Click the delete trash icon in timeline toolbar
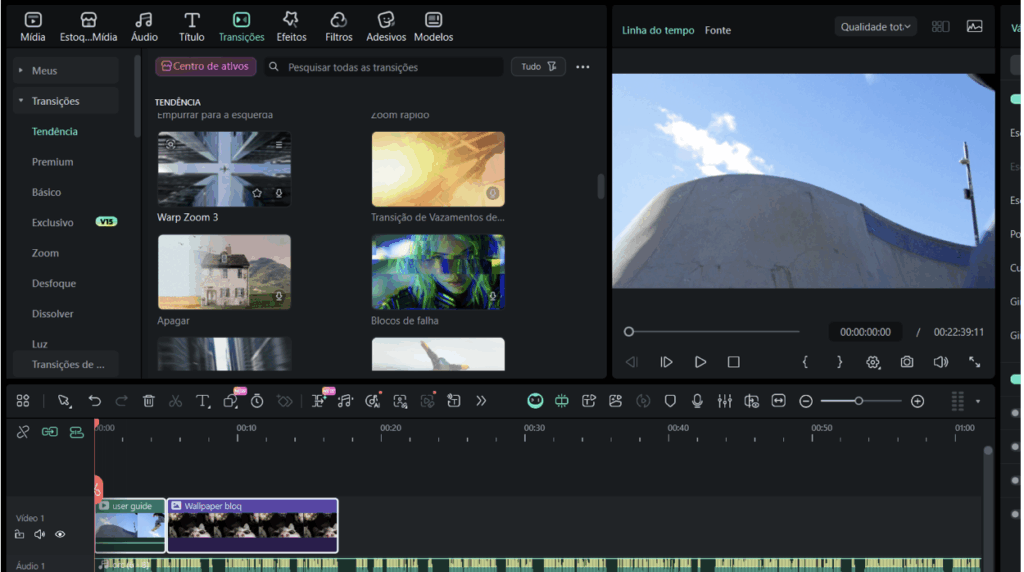This screenshot has height=572, width=1024. (149, 401)
